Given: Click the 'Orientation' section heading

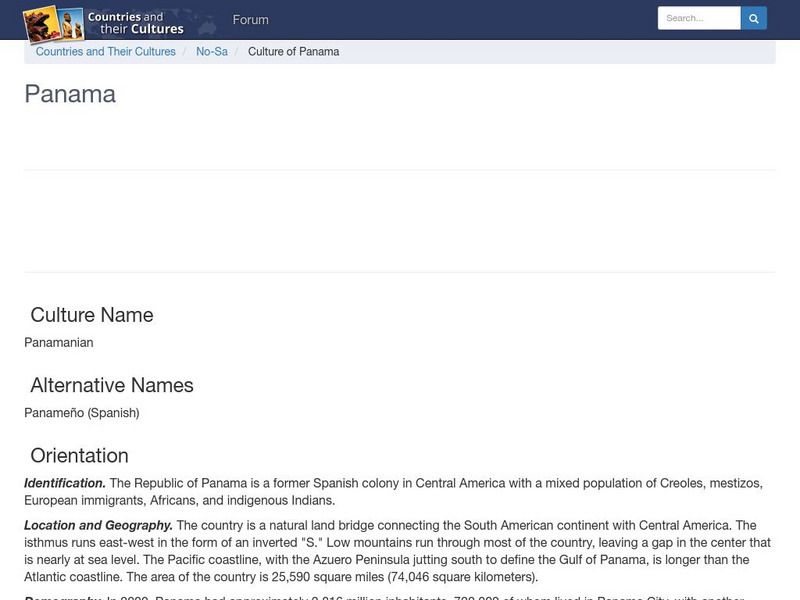Looking at the screenshot, I should (x=80, y=455).
